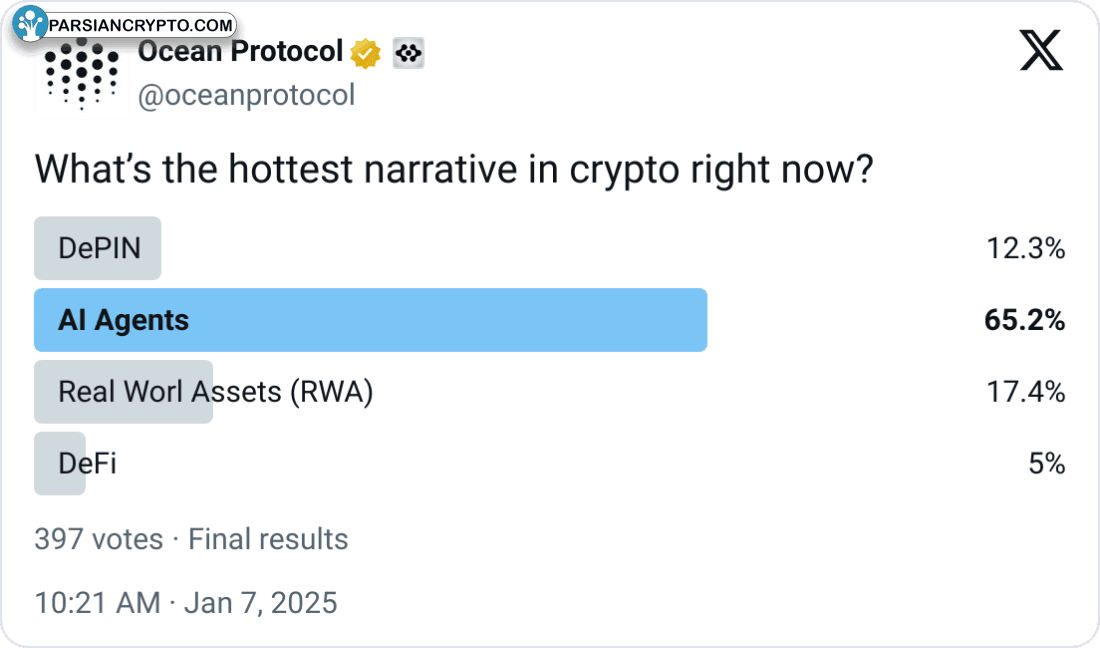The width and height of the screenshot is (1100, 648).
Task: Click the Final results label
Action: tap(268, 540)
